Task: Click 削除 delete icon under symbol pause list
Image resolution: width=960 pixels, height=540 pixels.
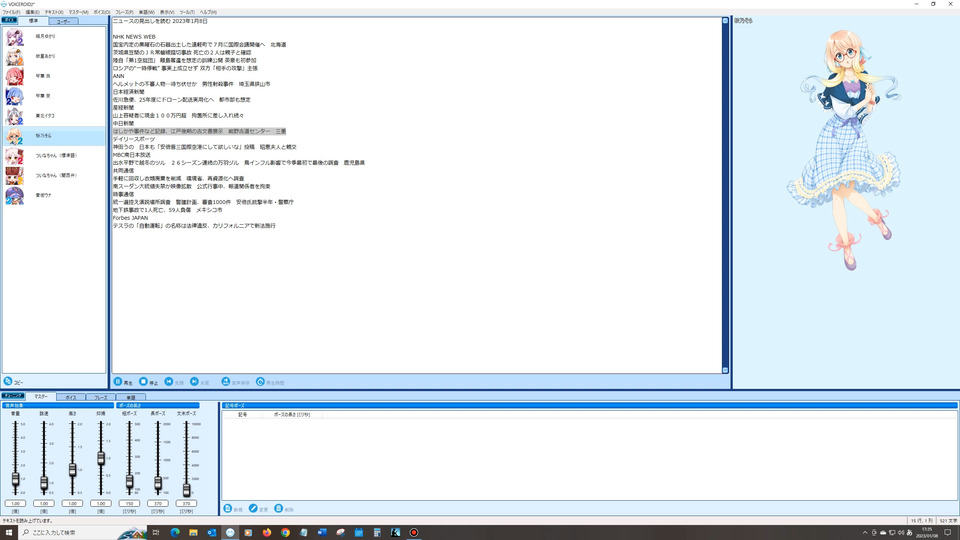Action: click(279, 508)
